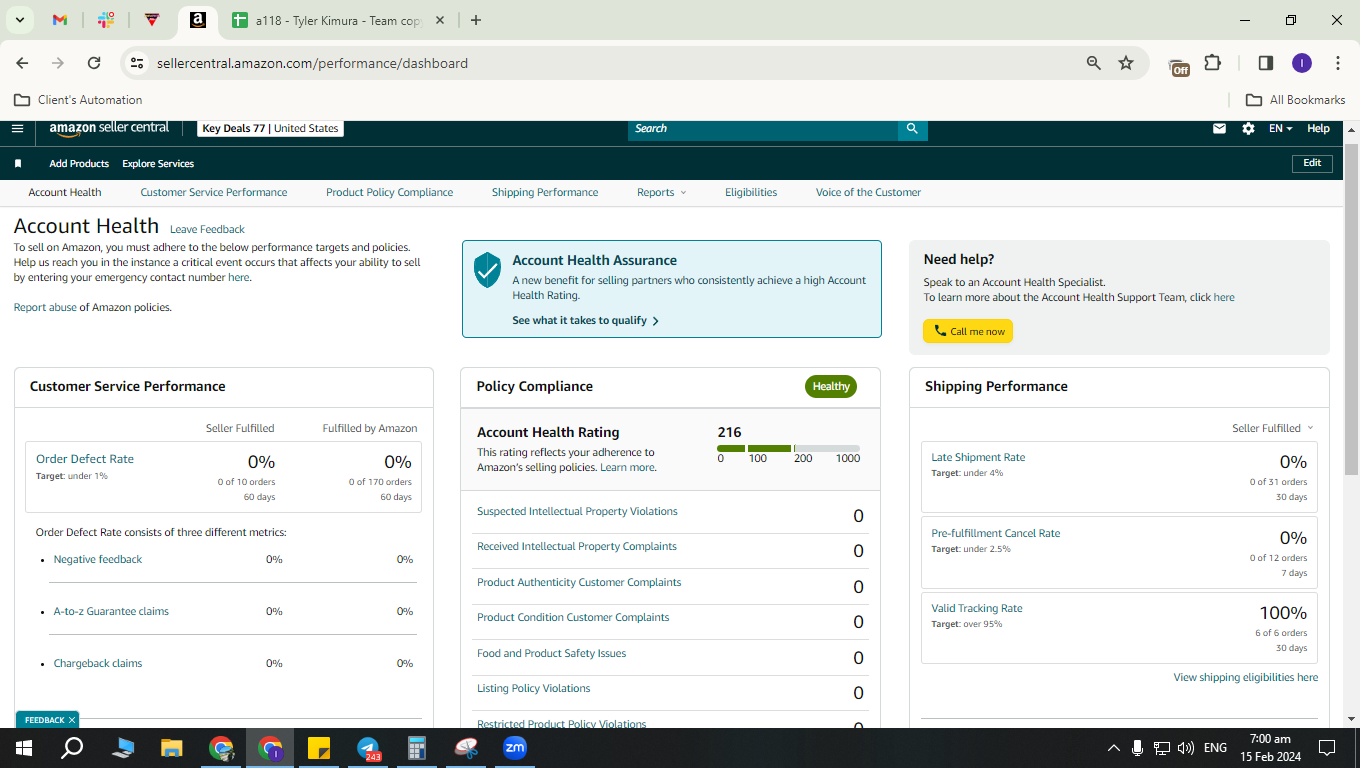Open Sticky Notes from the taskbar
The height and width of the screenshot is (768, 1360).
click(x=319, y=748)
